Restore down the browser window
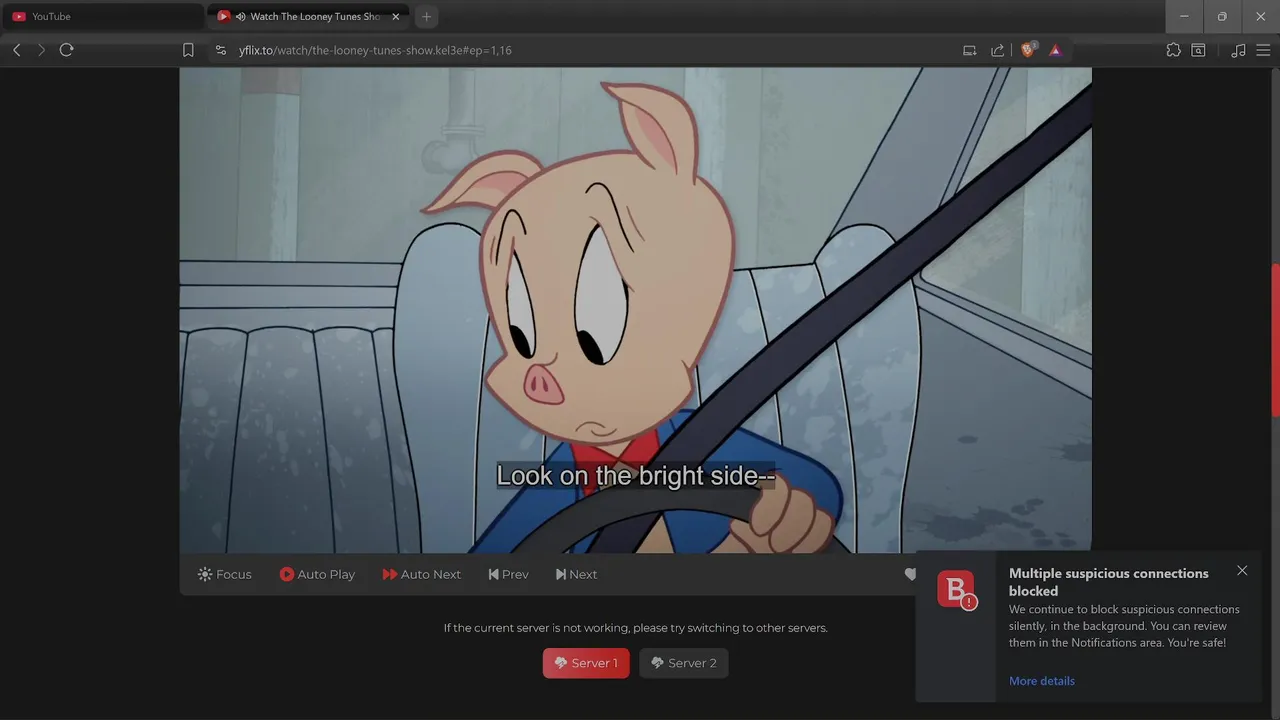 click(x=1222, y=16)
